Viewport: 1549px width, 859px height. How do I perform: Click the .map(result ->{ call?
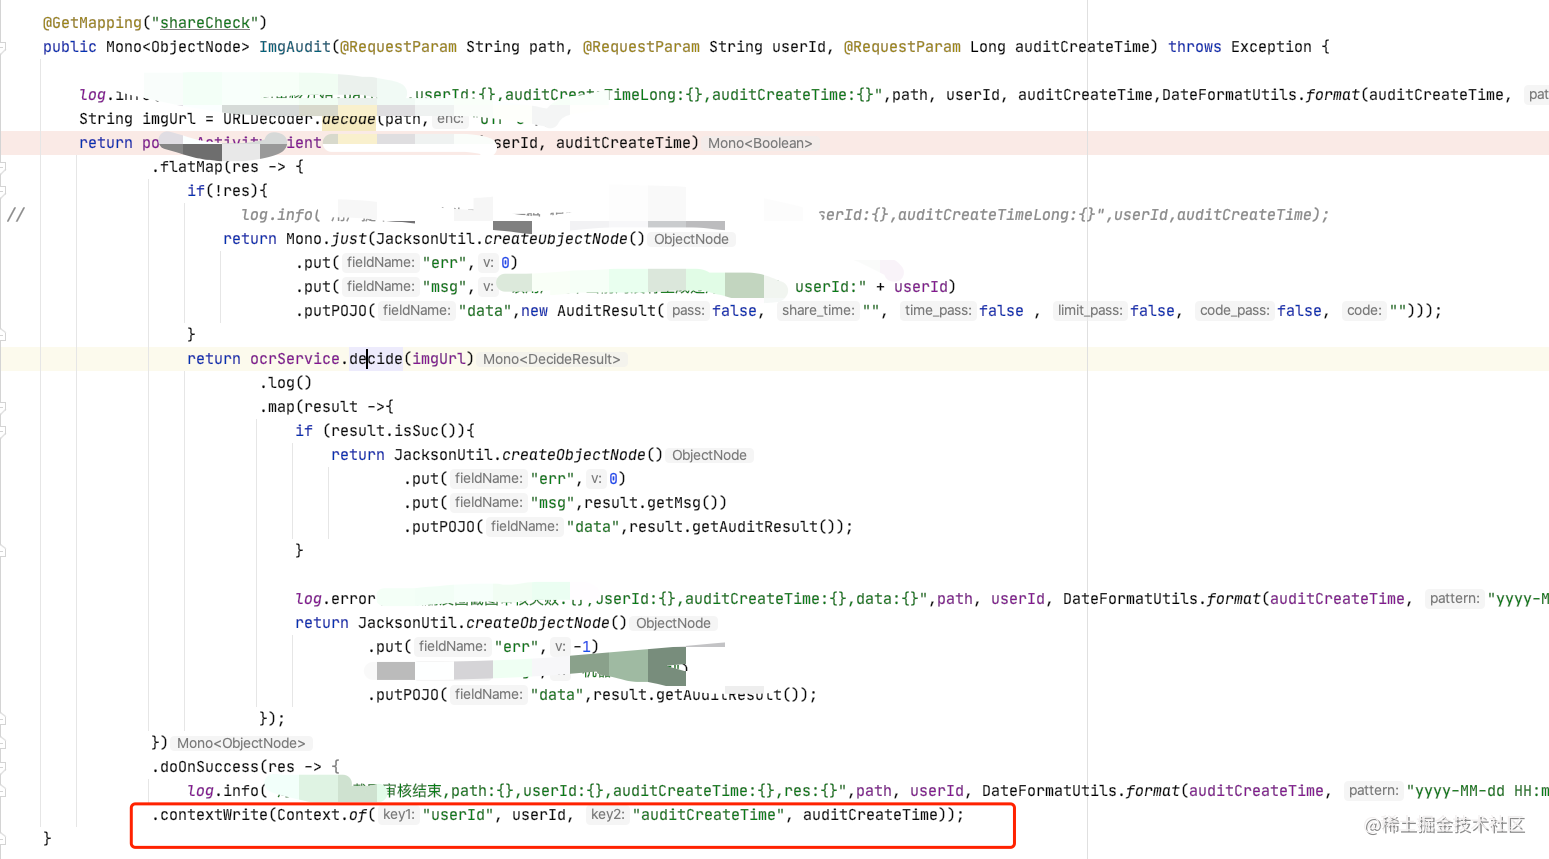pos(326,407)
